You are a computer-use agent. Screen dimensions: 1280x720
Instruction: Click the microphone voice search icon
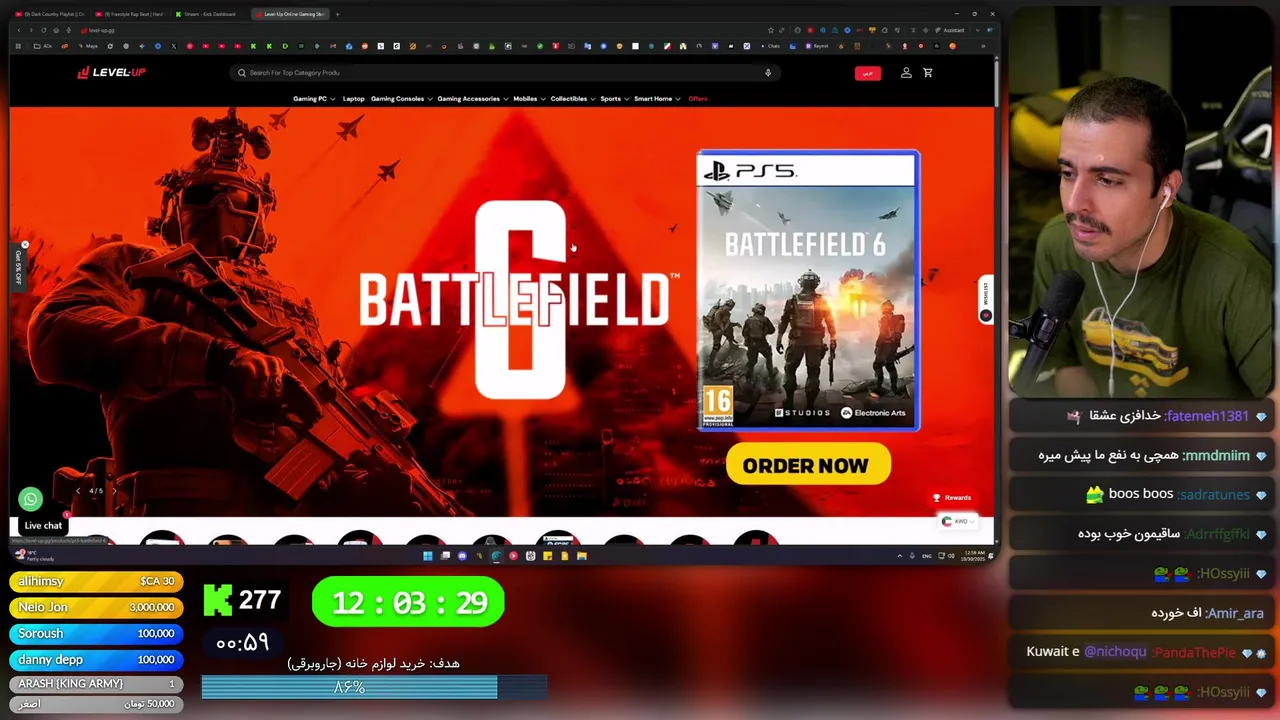pyautogui.click(x=768, y=72)
